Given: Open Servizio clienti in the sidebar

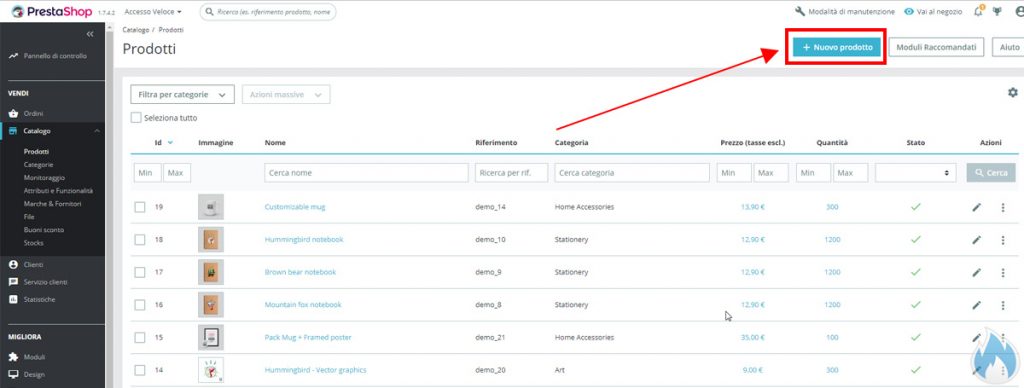Looking at the screenshot, I should [x=38, y=282].
